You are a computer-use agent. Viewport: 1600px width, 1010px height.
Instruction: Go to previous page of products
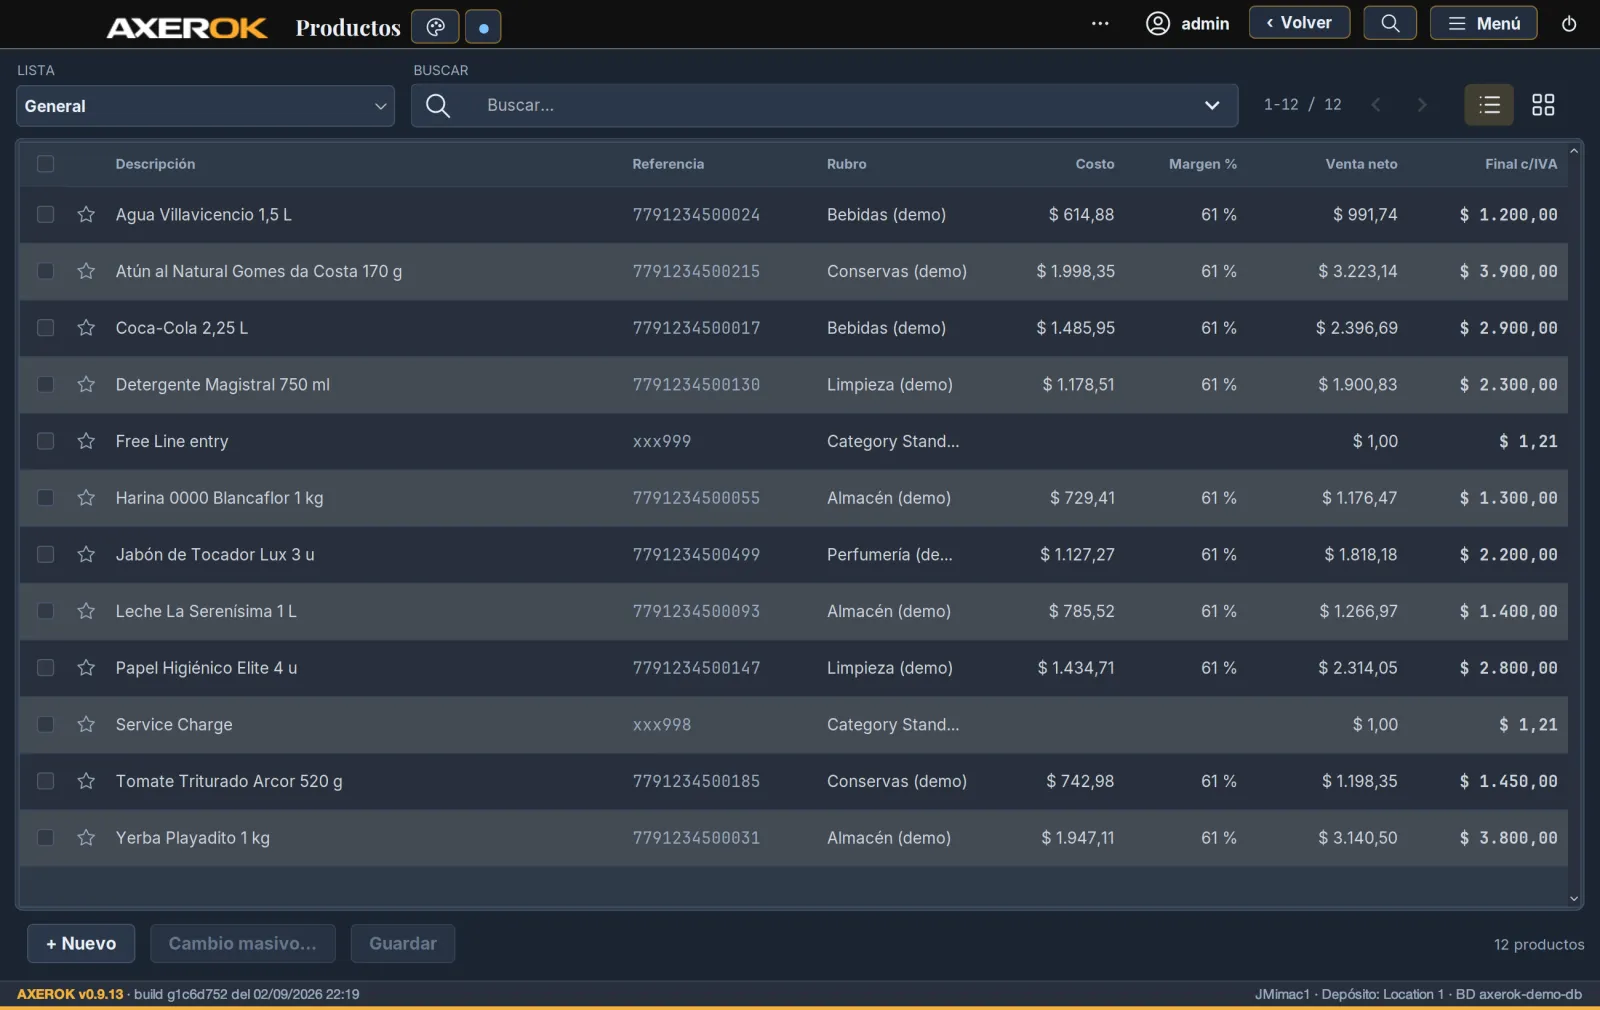[1376, 105]
